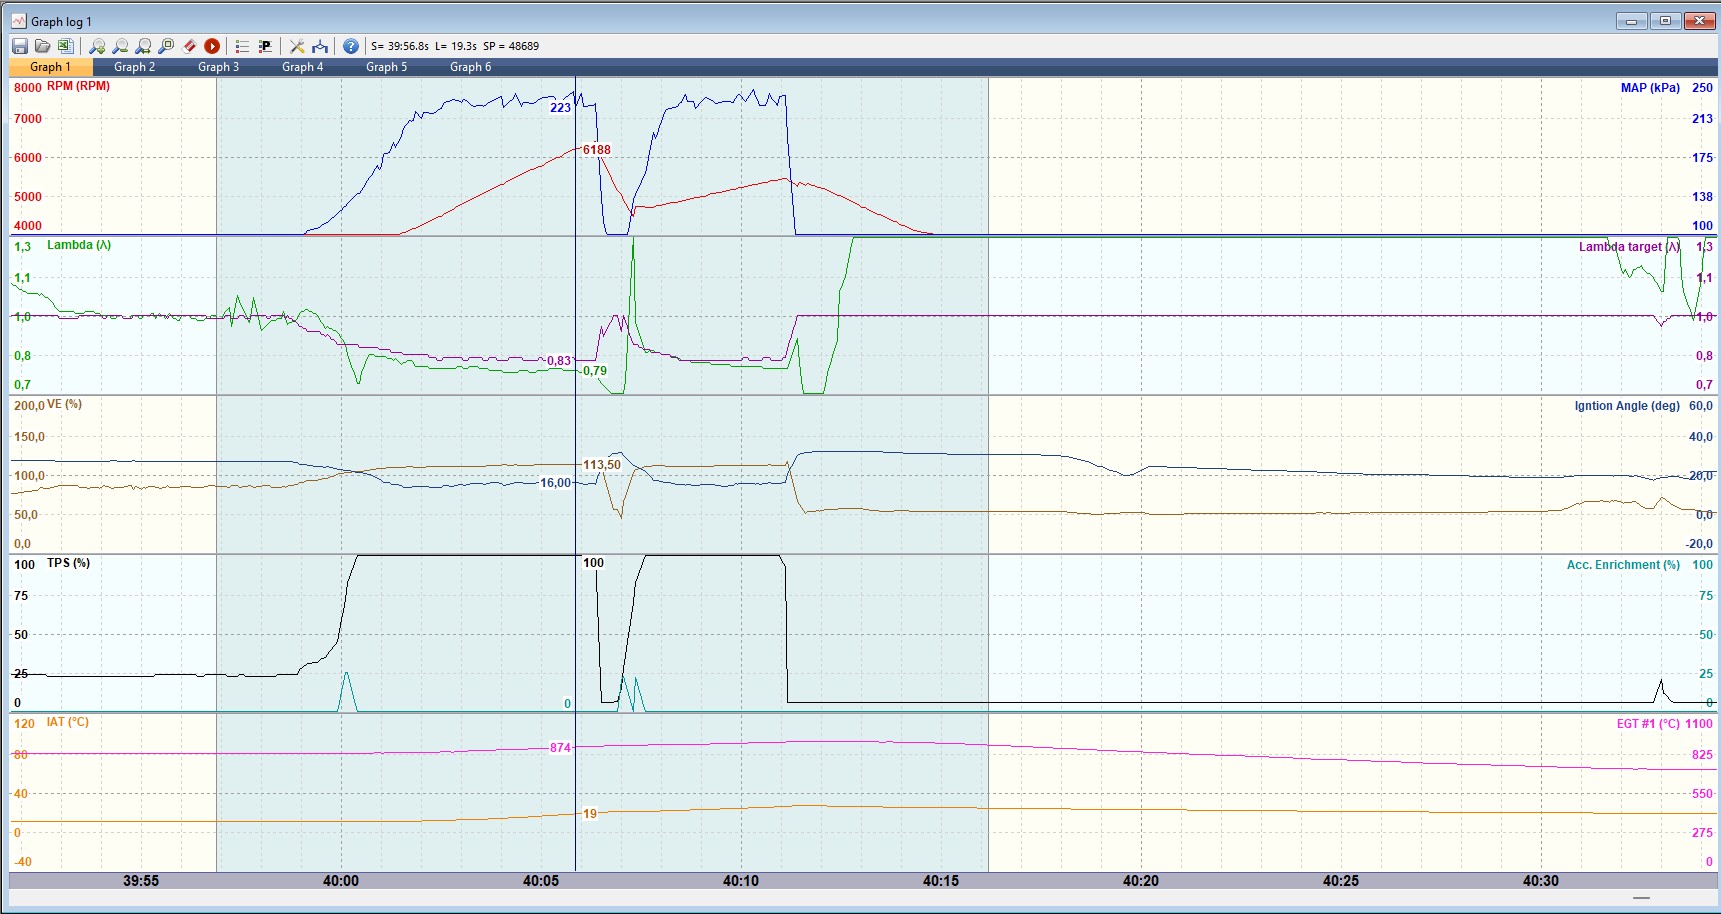Start logging with the red play button
Screen dimensions: 1721x914
212,46
